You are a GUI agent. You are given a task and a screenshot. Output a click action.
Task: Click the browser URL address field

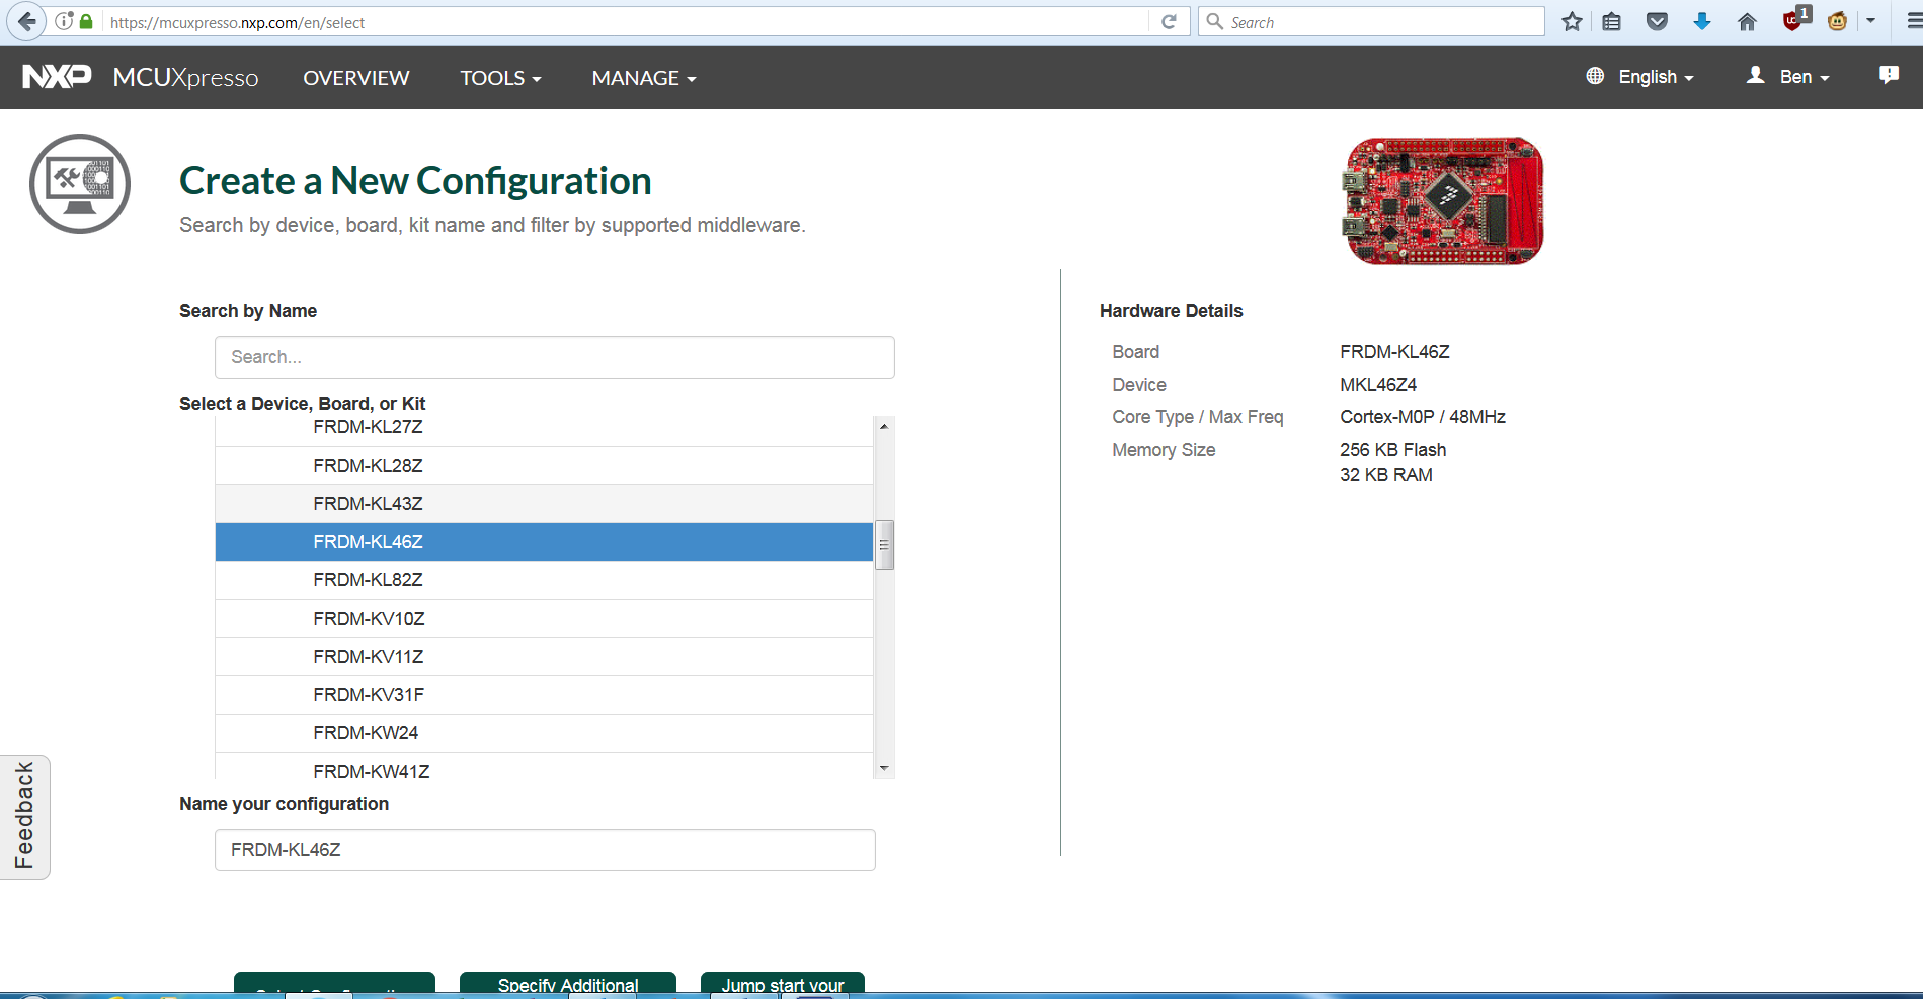click(625, 22)
